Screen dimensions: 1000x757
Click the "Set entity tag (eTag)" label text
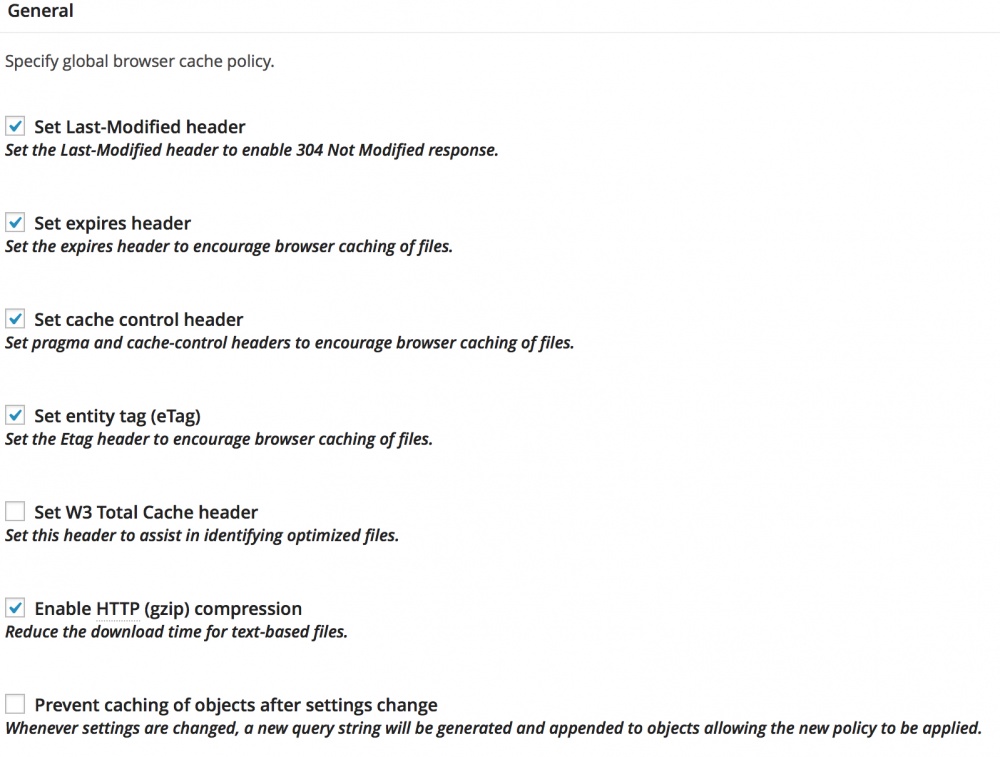click(117, 415)
